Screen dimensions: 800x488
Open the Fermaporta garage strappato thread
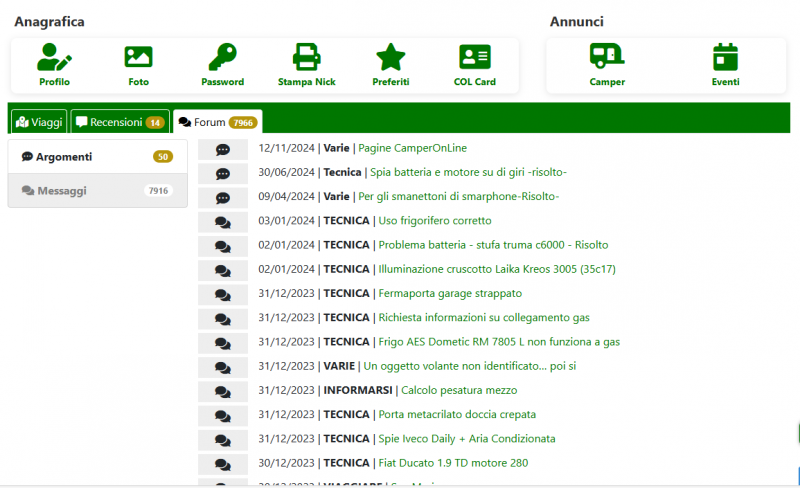449,293
